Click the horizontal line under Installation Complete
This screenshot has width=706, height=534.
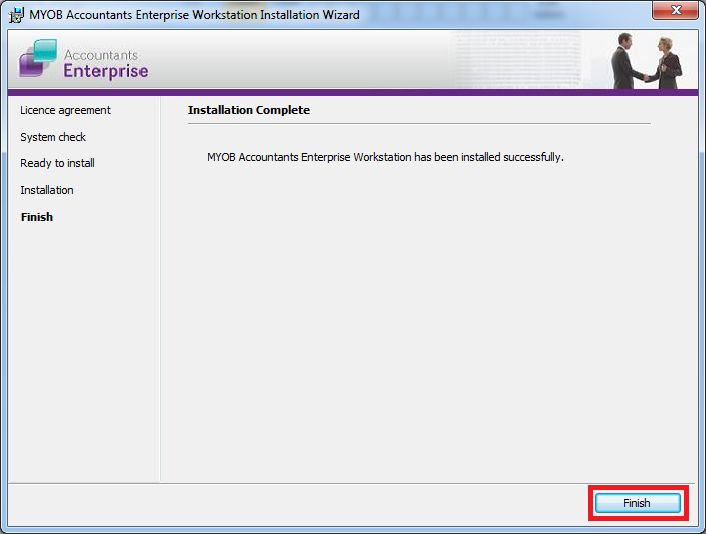point(419,124)
